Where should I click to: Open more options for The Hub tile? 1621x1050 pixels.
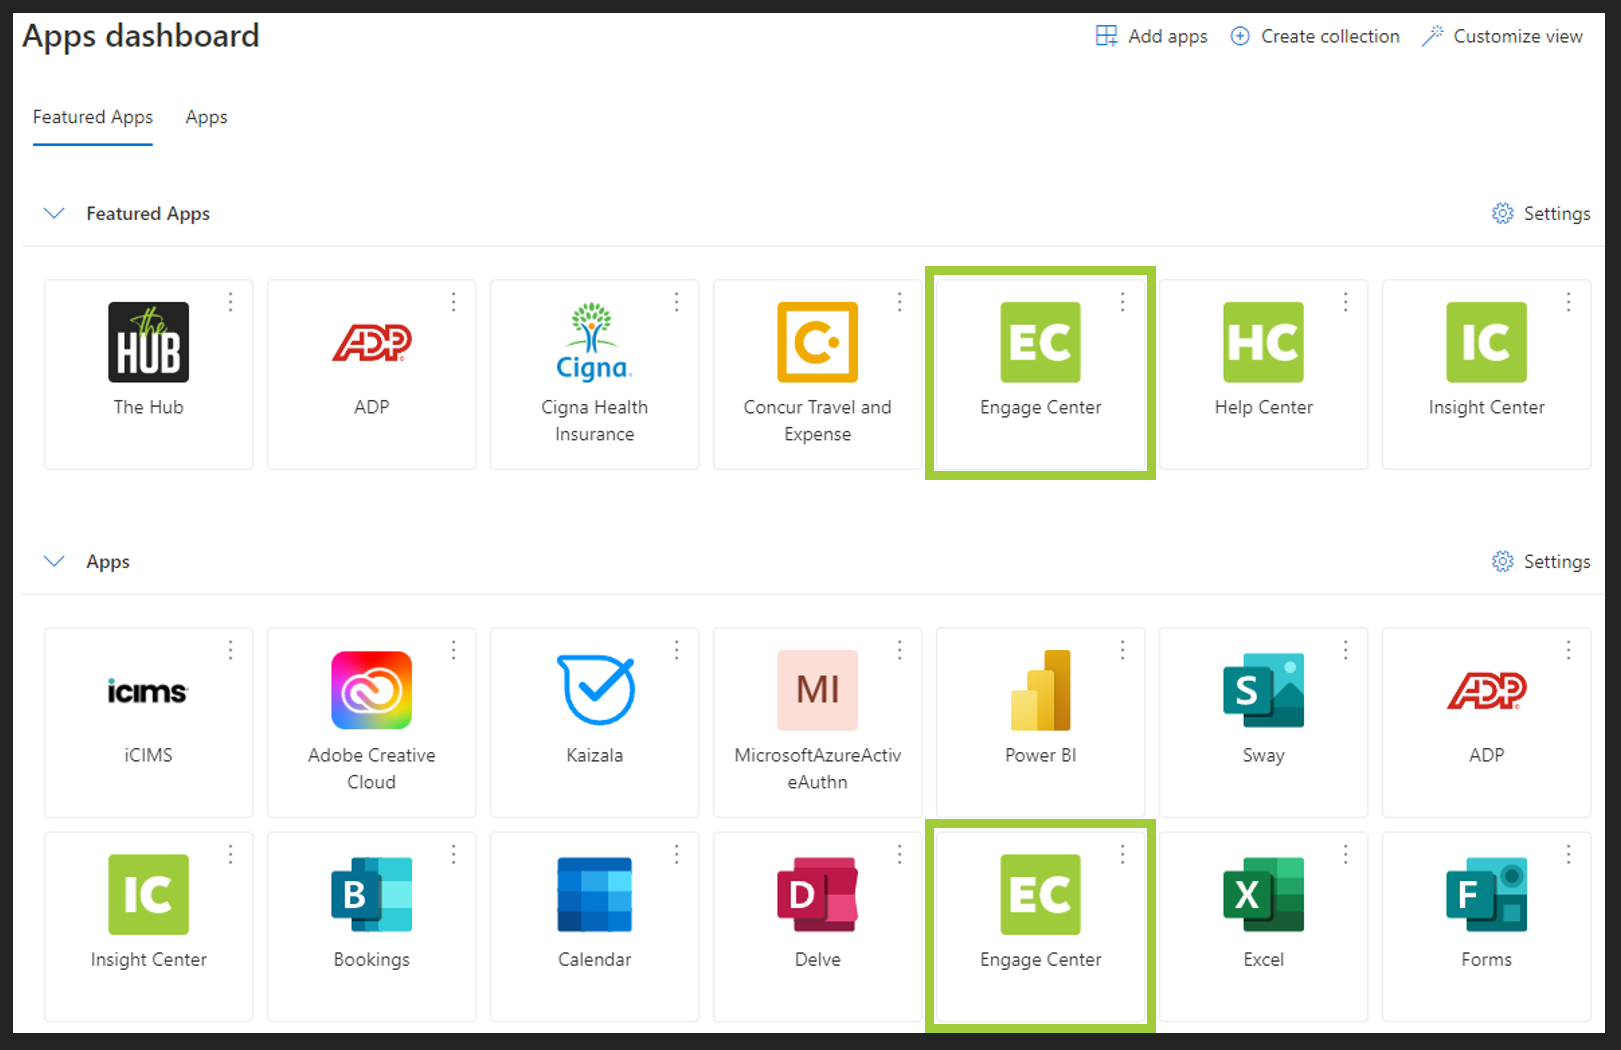click(231, 302)
